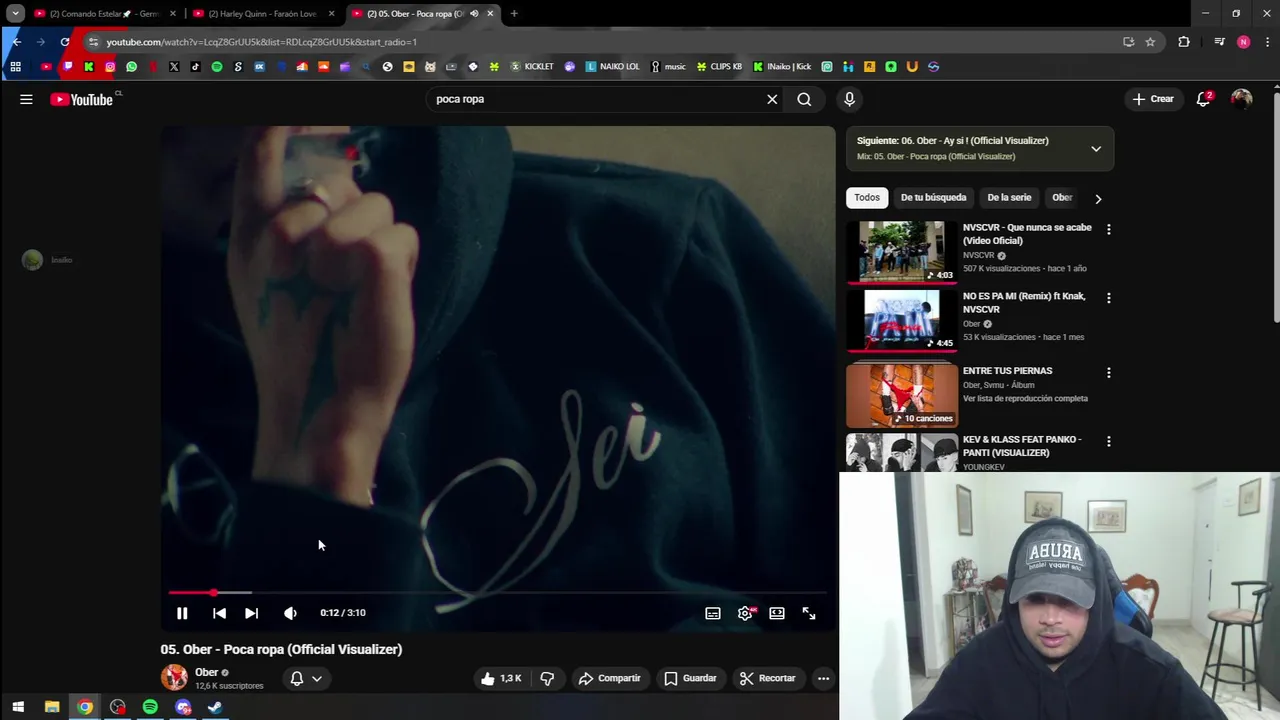Viewport: 1280px width, 720px height.
Task: Show more filter chips with right arrow
Action: (1098, 198)
